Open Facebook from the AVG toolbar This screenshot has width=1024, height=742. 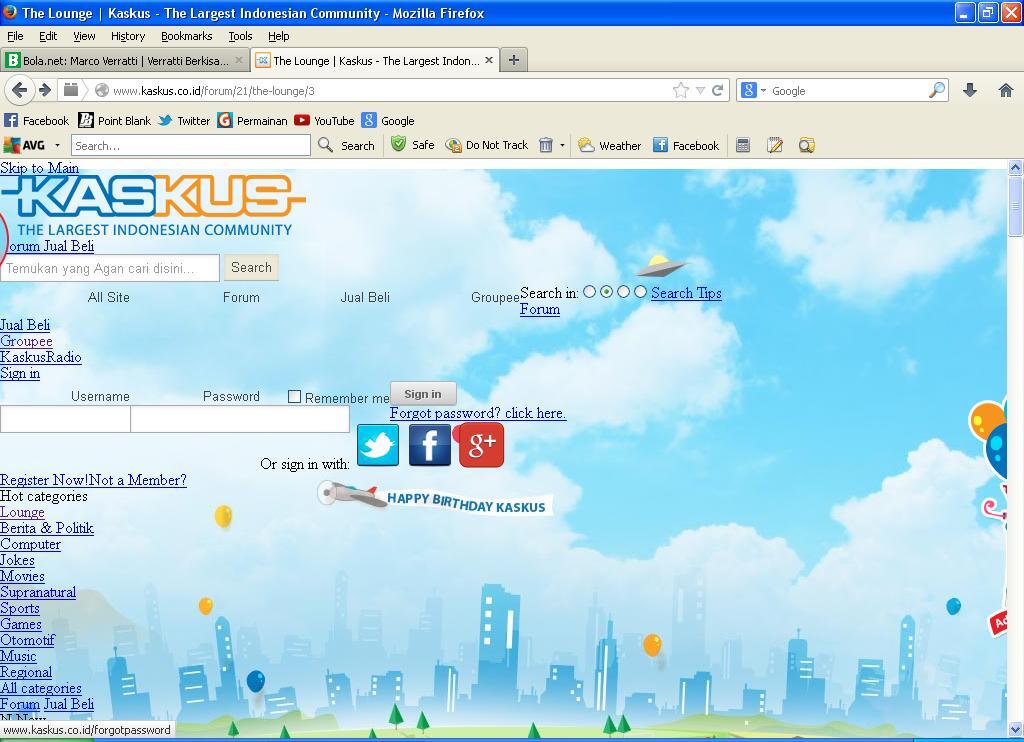[686, 145]
